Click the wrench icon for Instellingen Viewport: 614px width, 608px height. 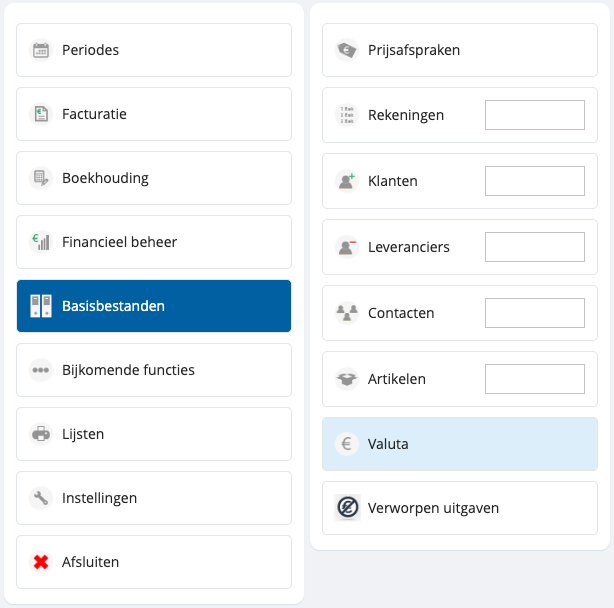click(x=41, y=498)
